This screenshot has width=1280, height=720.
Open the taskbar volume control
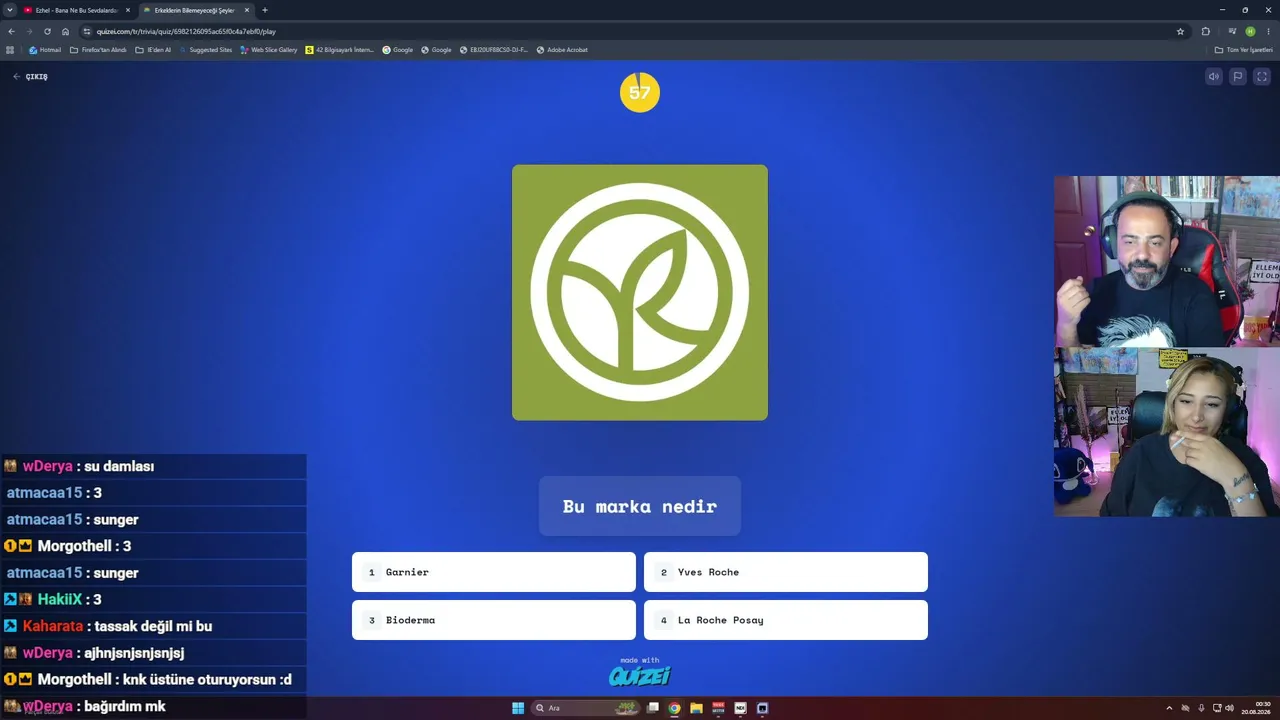pos(1229,708)
